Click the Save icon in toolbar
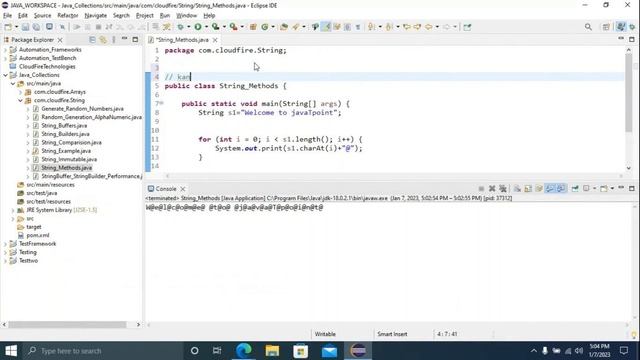Viewport: 640px width, 360px height. (25, 27)
